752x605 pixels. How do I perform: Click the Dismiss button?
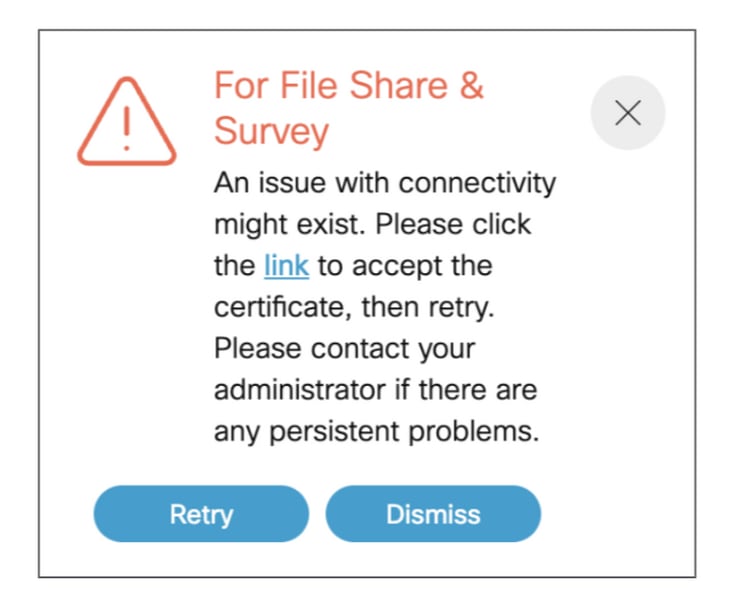click(433, 514)
